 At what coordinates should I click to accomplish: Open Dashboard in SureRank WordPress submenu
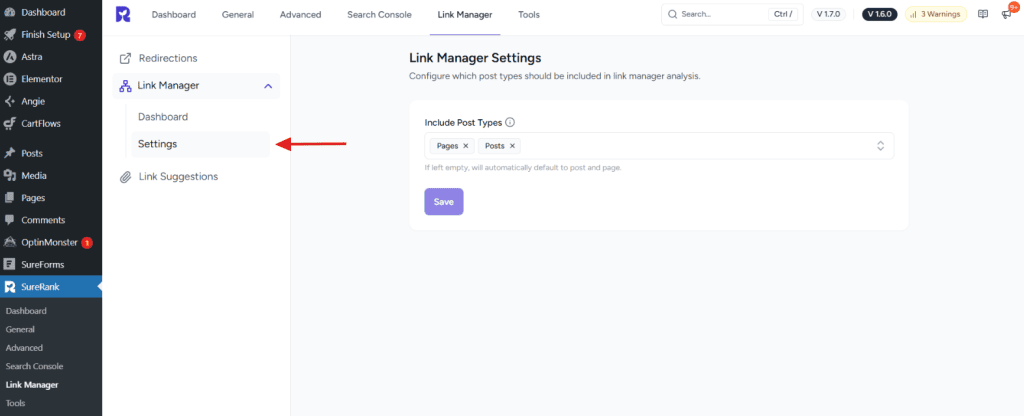click(x=26, y=312)
